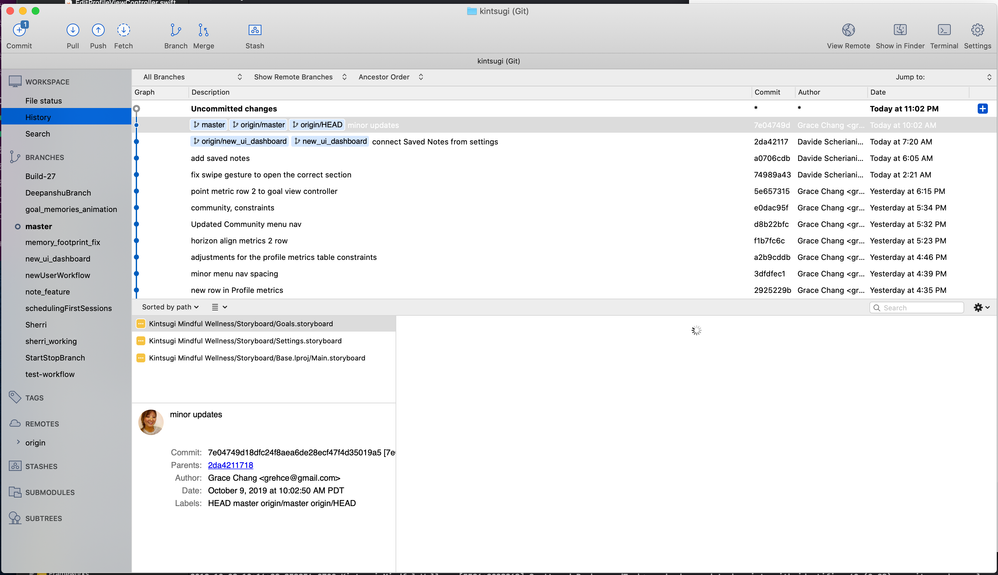Open the Jump to dropdown

(943, 77)
